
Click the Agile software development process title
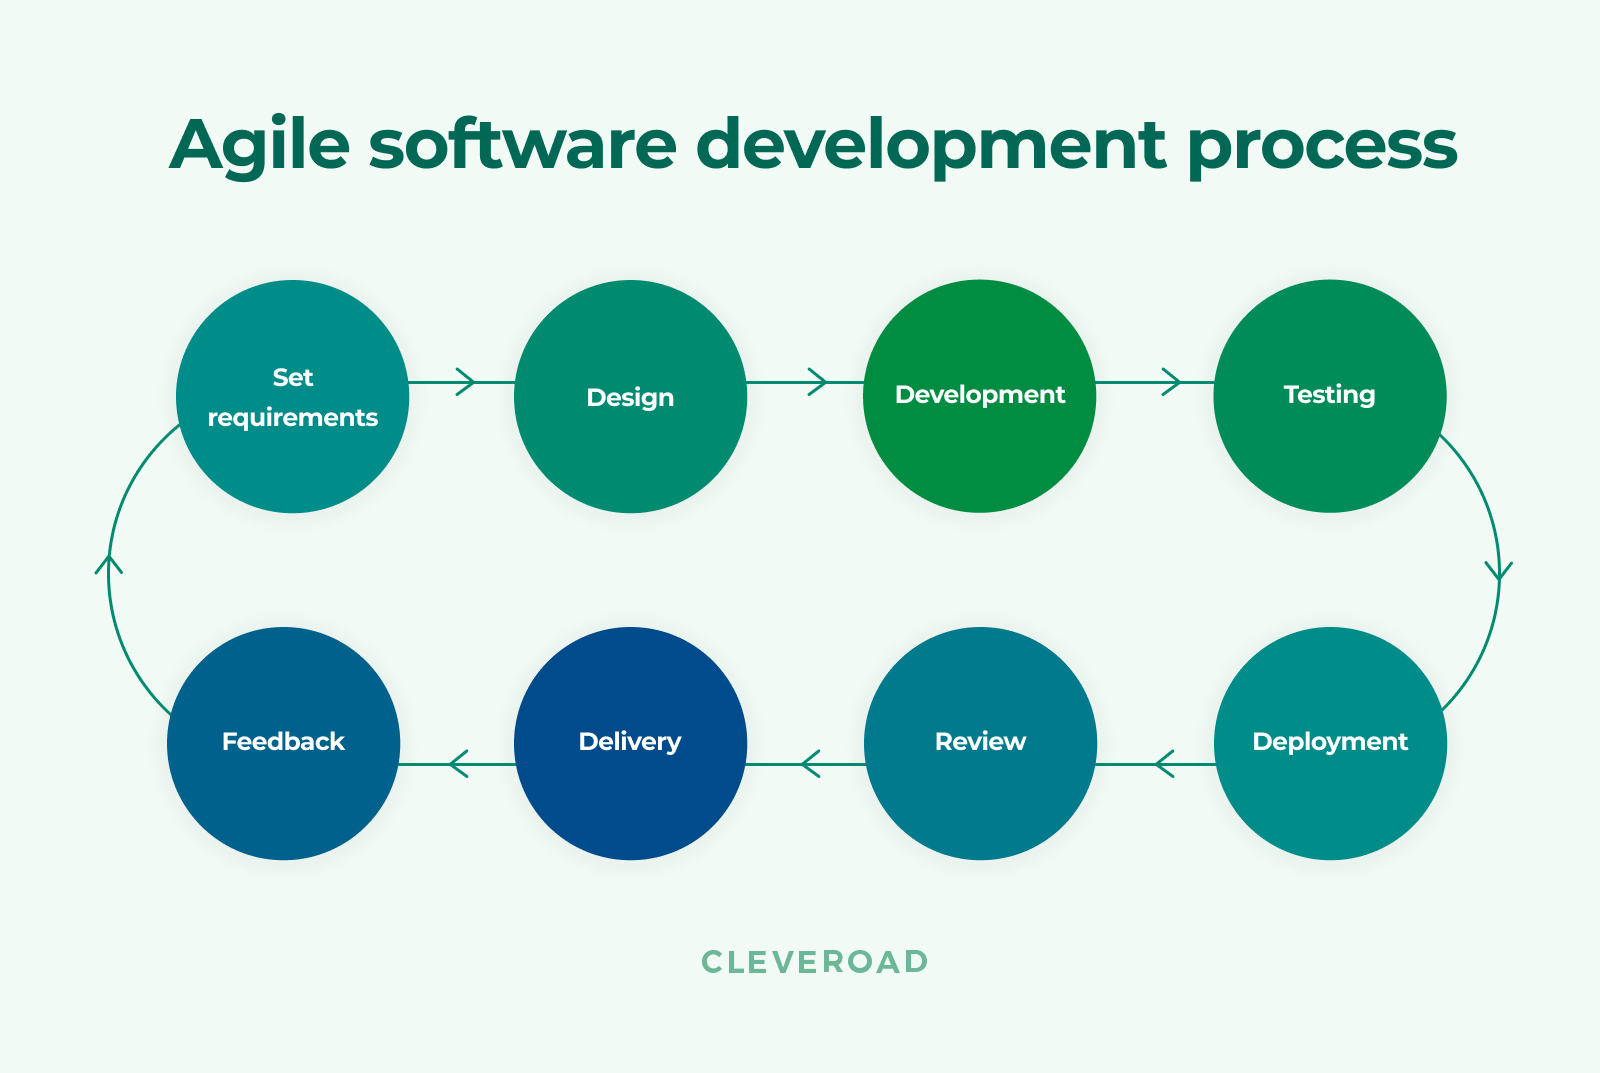click(x=814, y=147)
